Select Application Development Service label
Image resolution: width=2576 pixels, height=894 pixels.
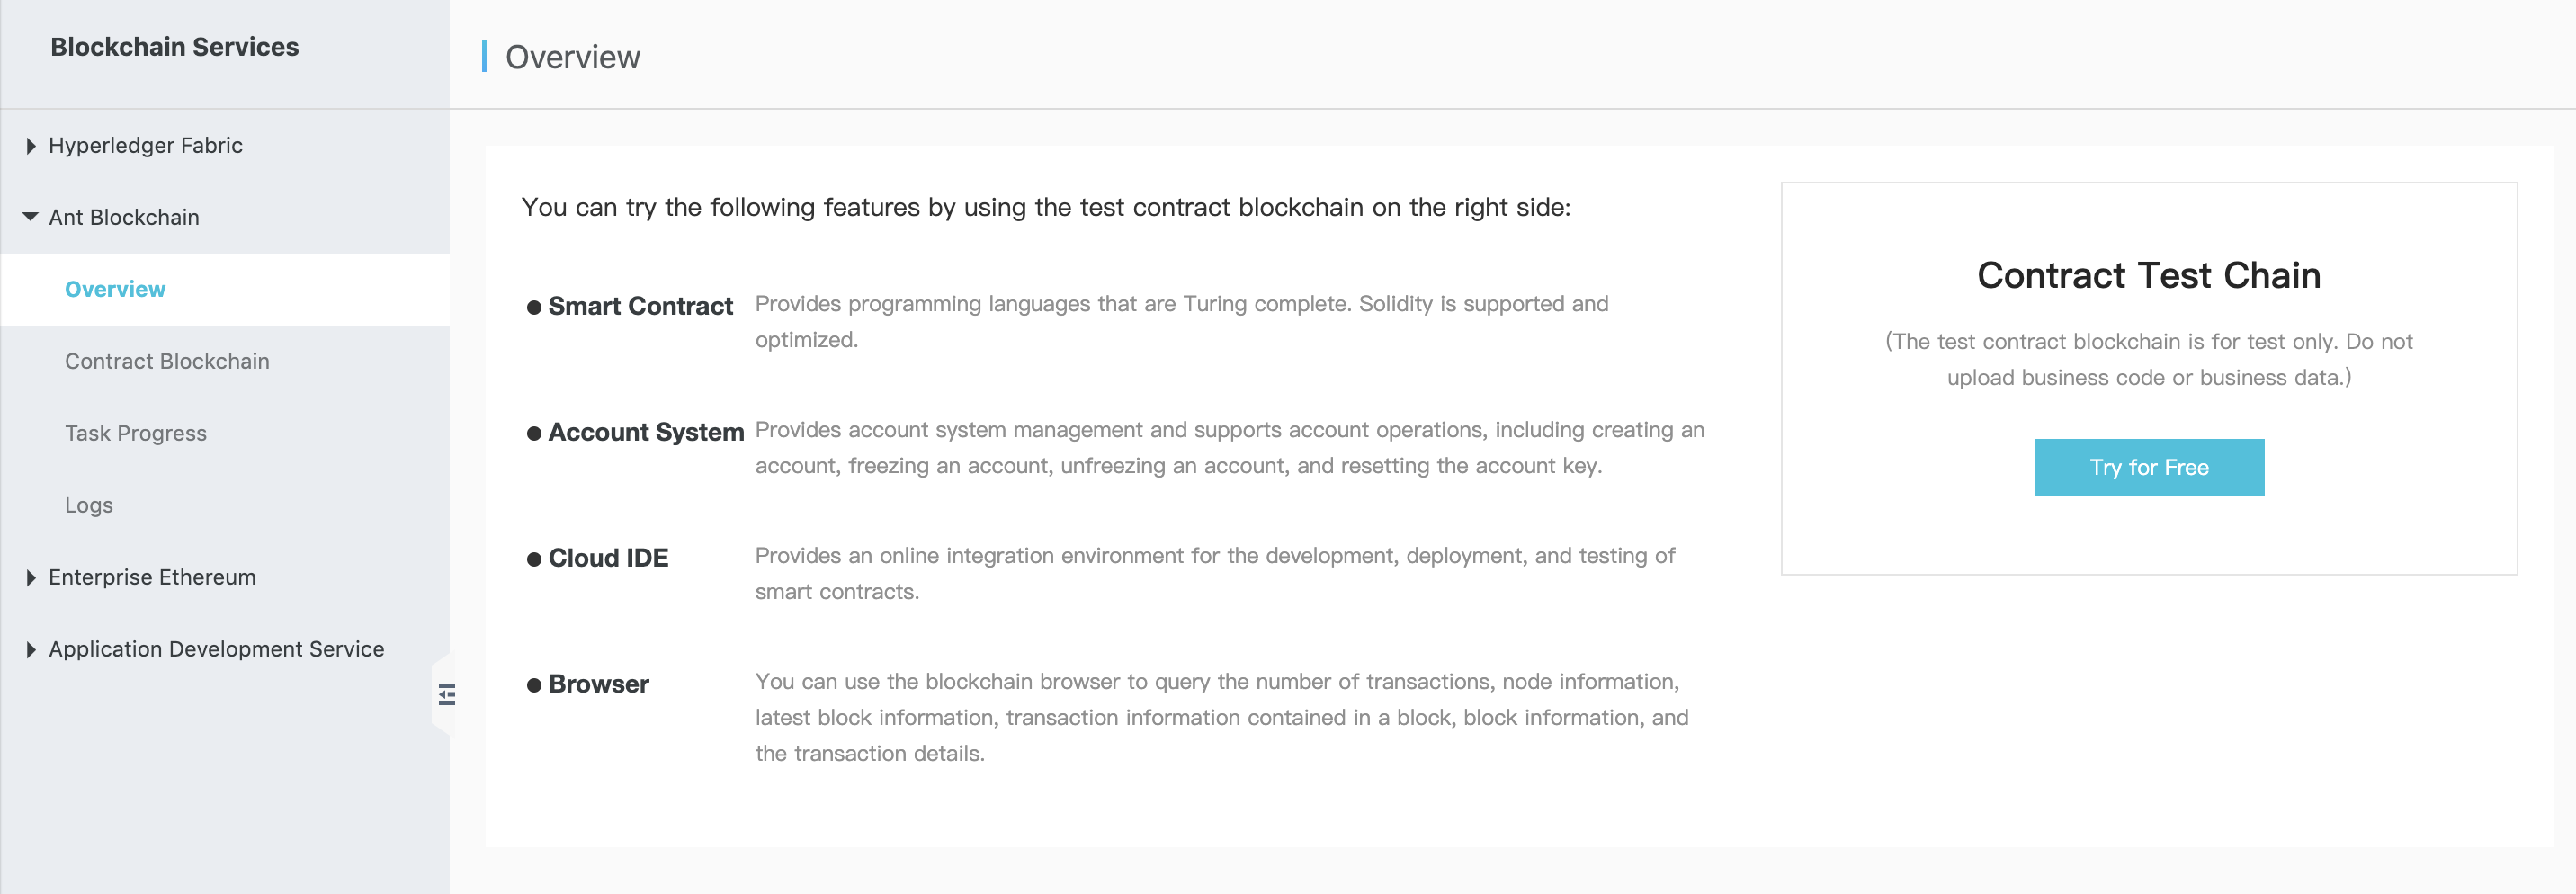point(216,649)
